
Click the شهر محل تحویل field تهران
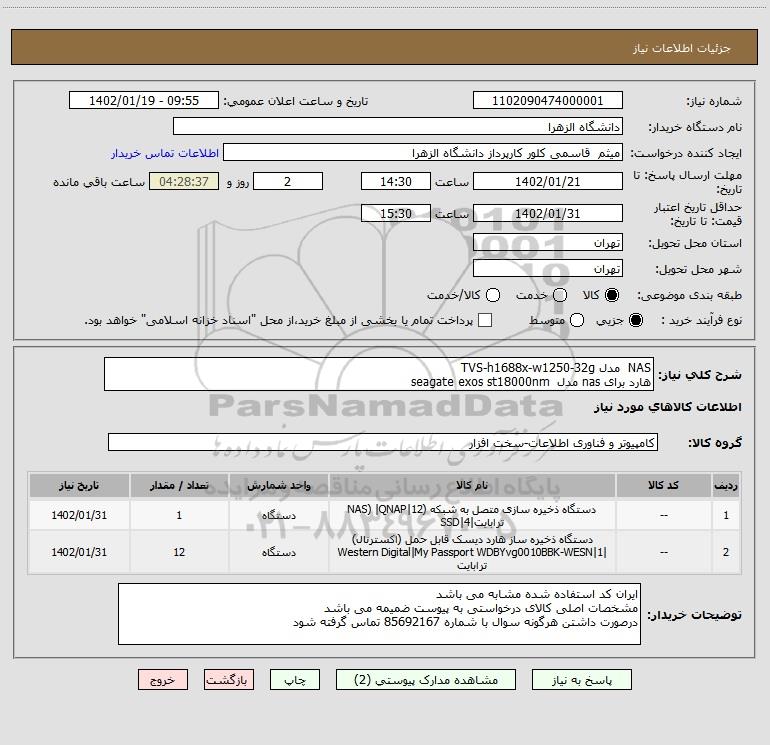point(548,269)
